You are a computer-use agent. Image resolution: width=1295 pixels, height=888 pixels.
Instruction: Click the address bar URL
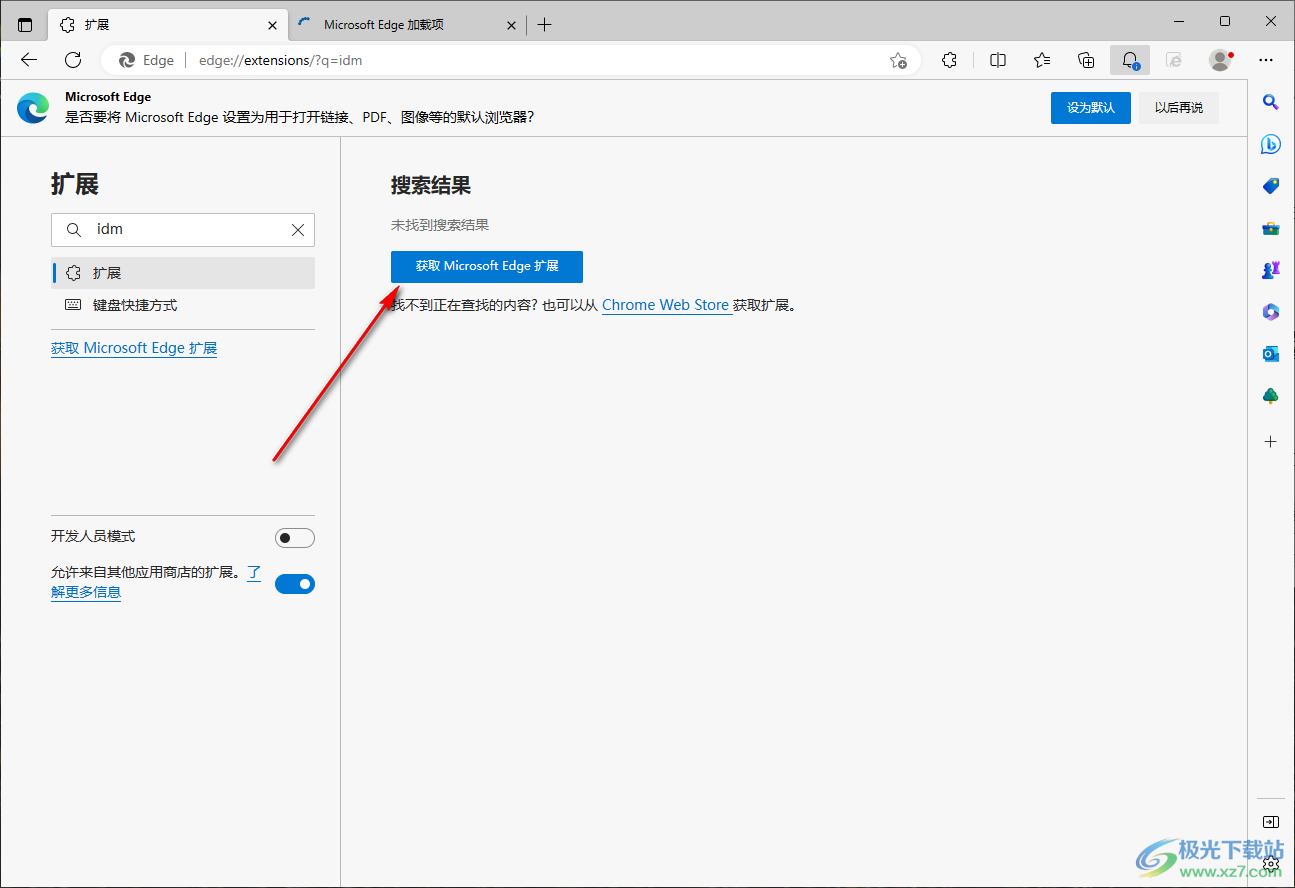(x=280, y=60)
